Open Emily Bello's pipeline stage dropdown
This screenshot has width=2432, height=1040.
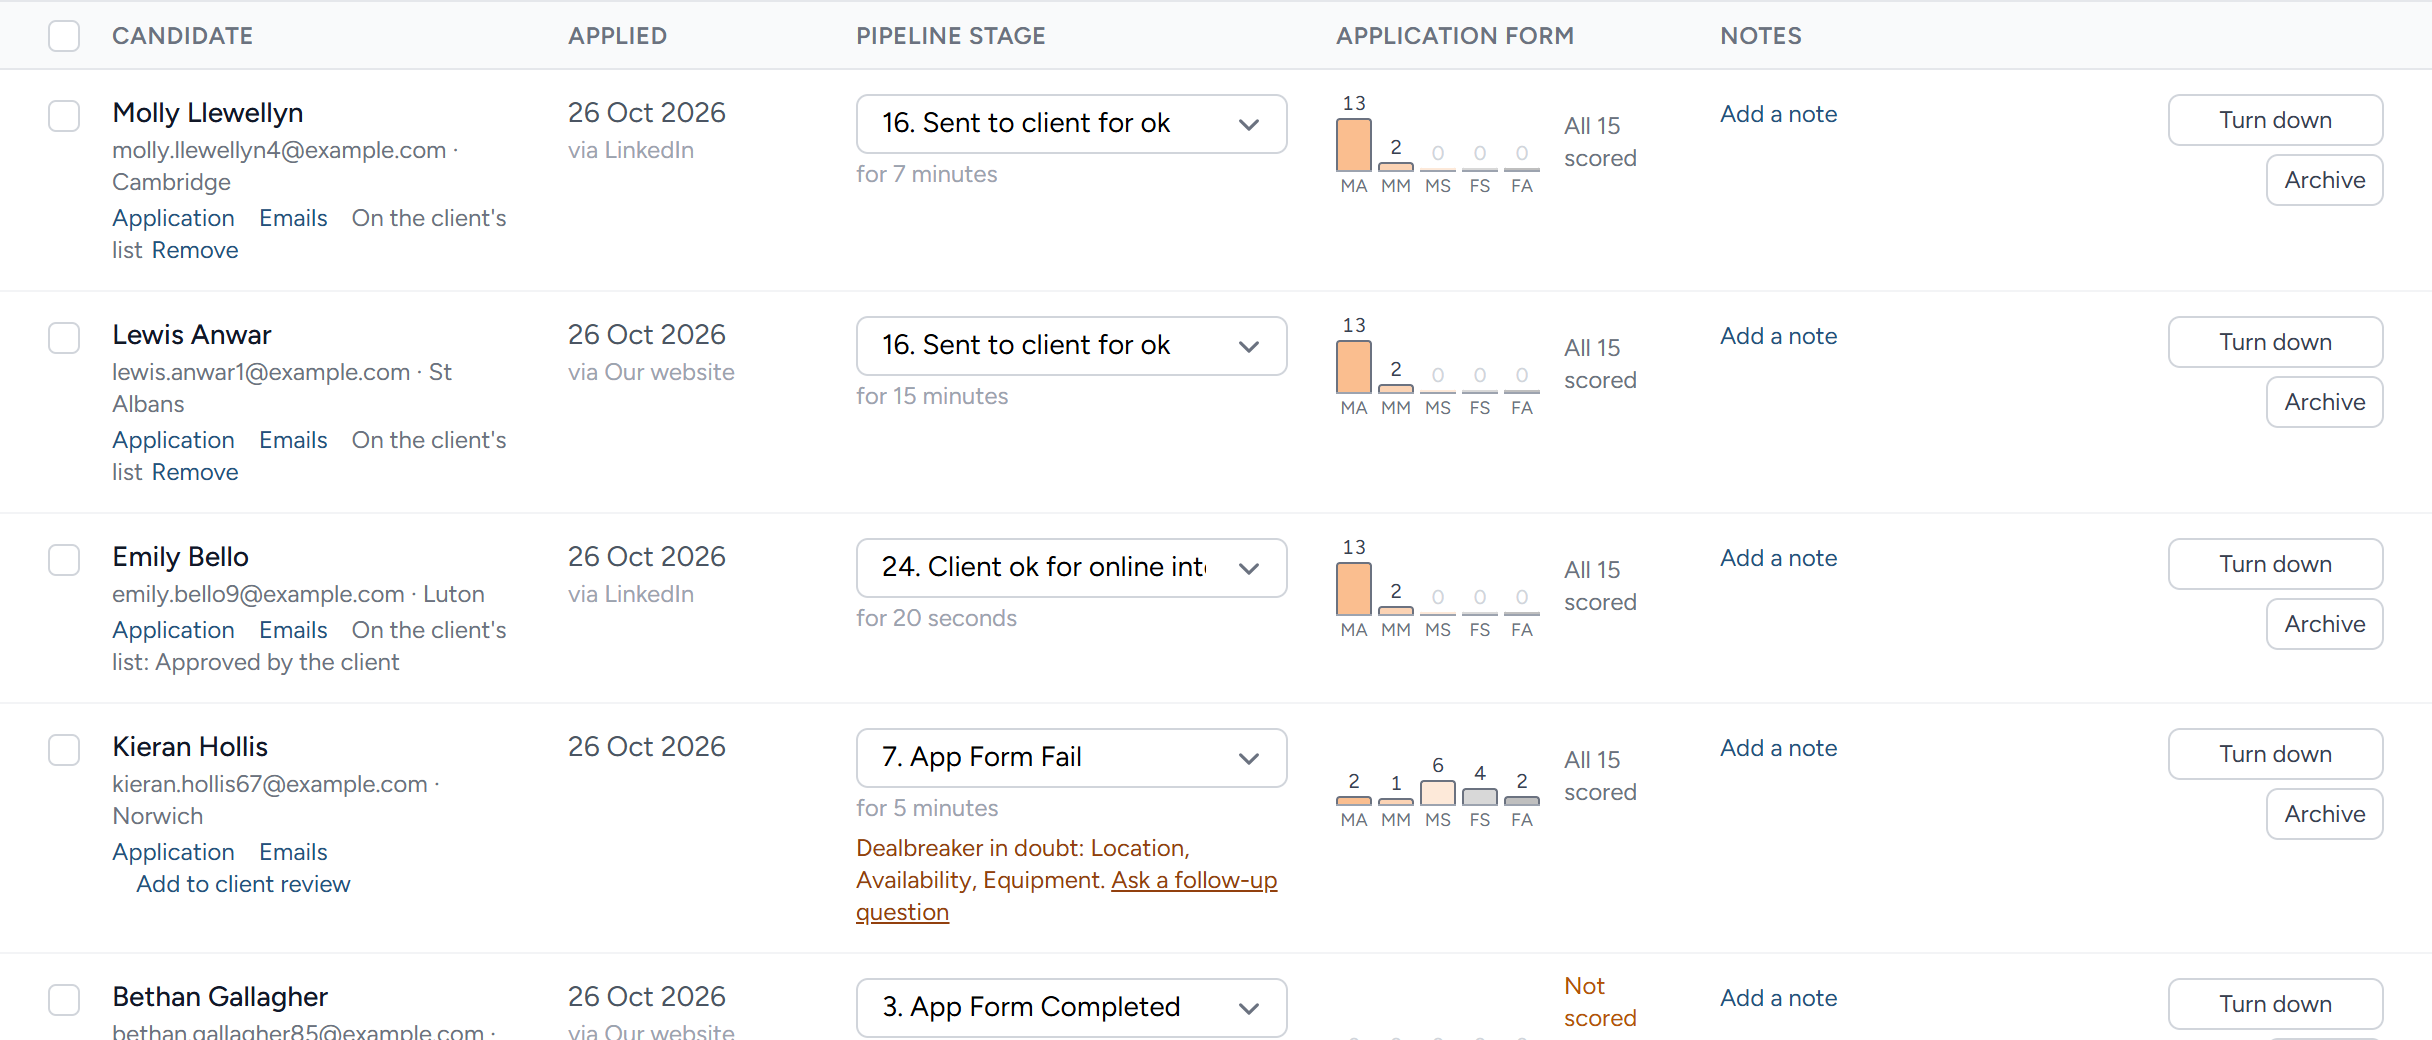point(1071,568)
